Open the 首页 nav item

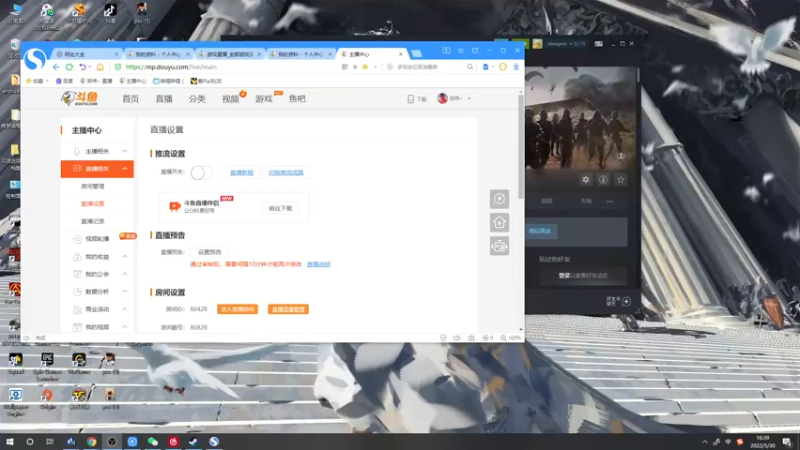click(130, 98)
